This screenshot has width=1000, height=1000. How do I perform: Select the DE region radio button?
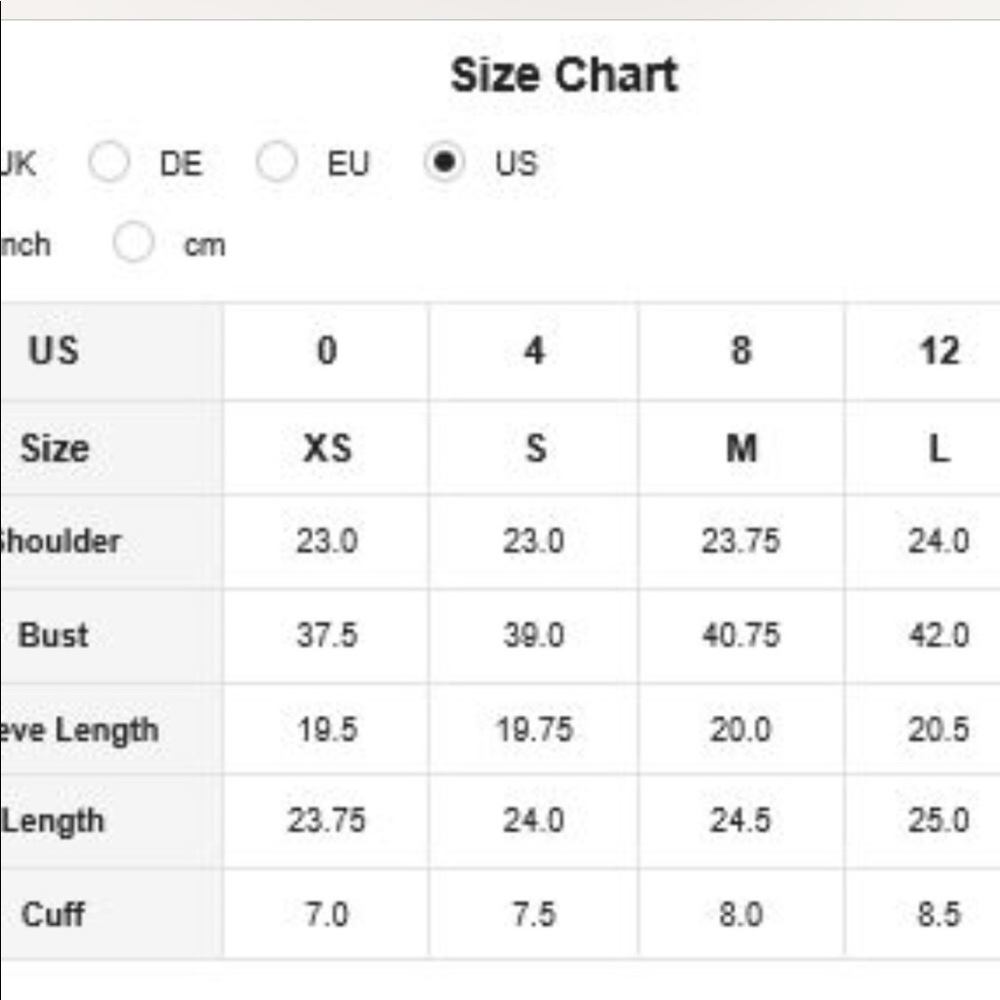(x=108, y=162)
